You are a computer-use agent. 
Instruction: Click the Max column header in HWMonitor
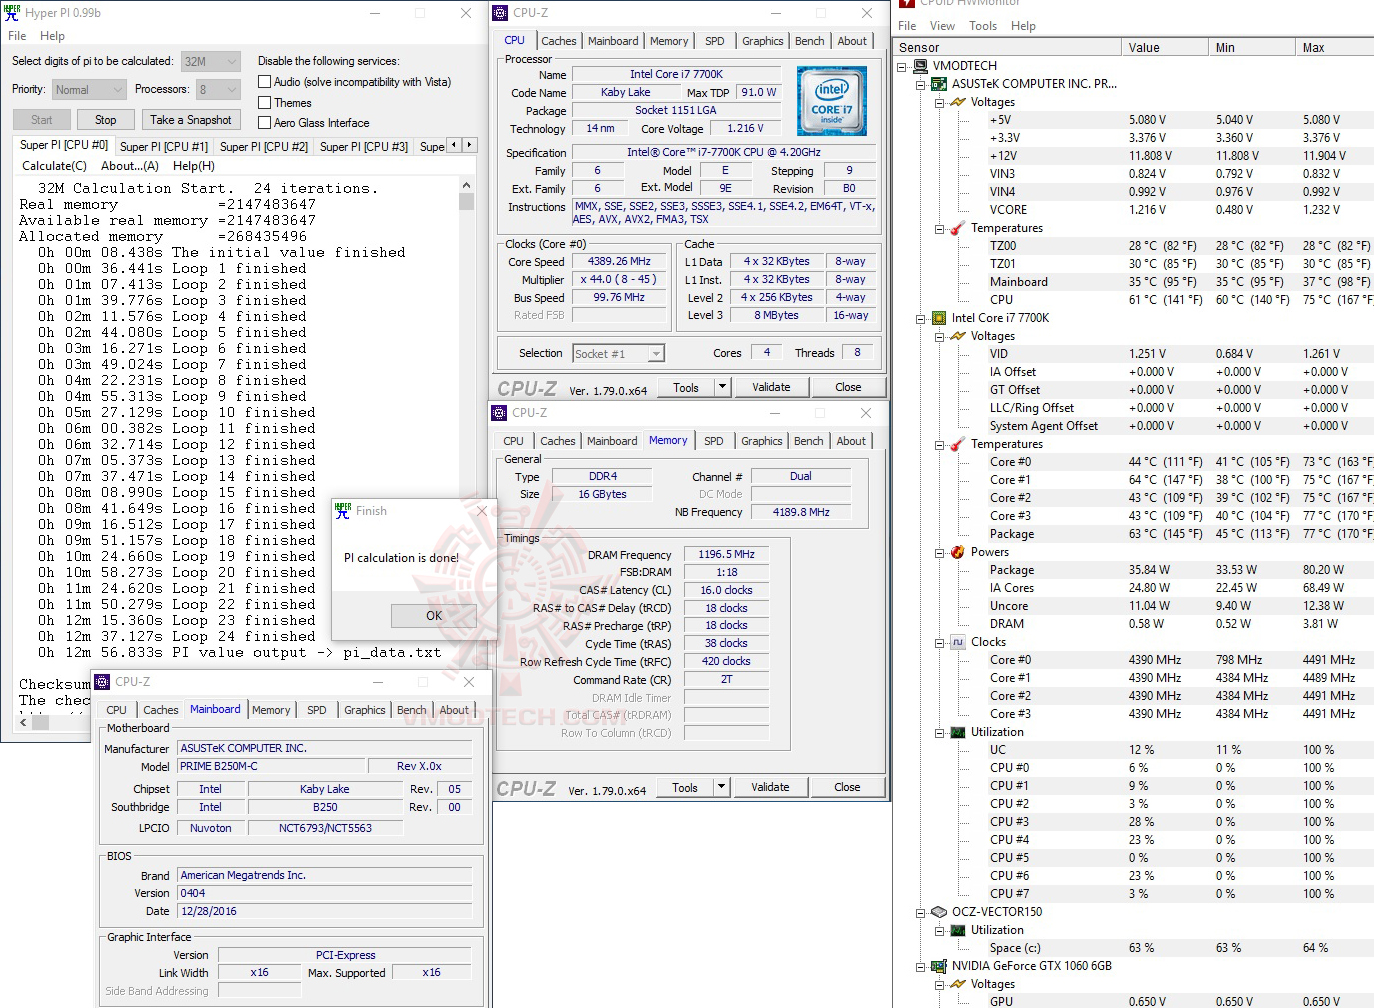click(1335, 47)
